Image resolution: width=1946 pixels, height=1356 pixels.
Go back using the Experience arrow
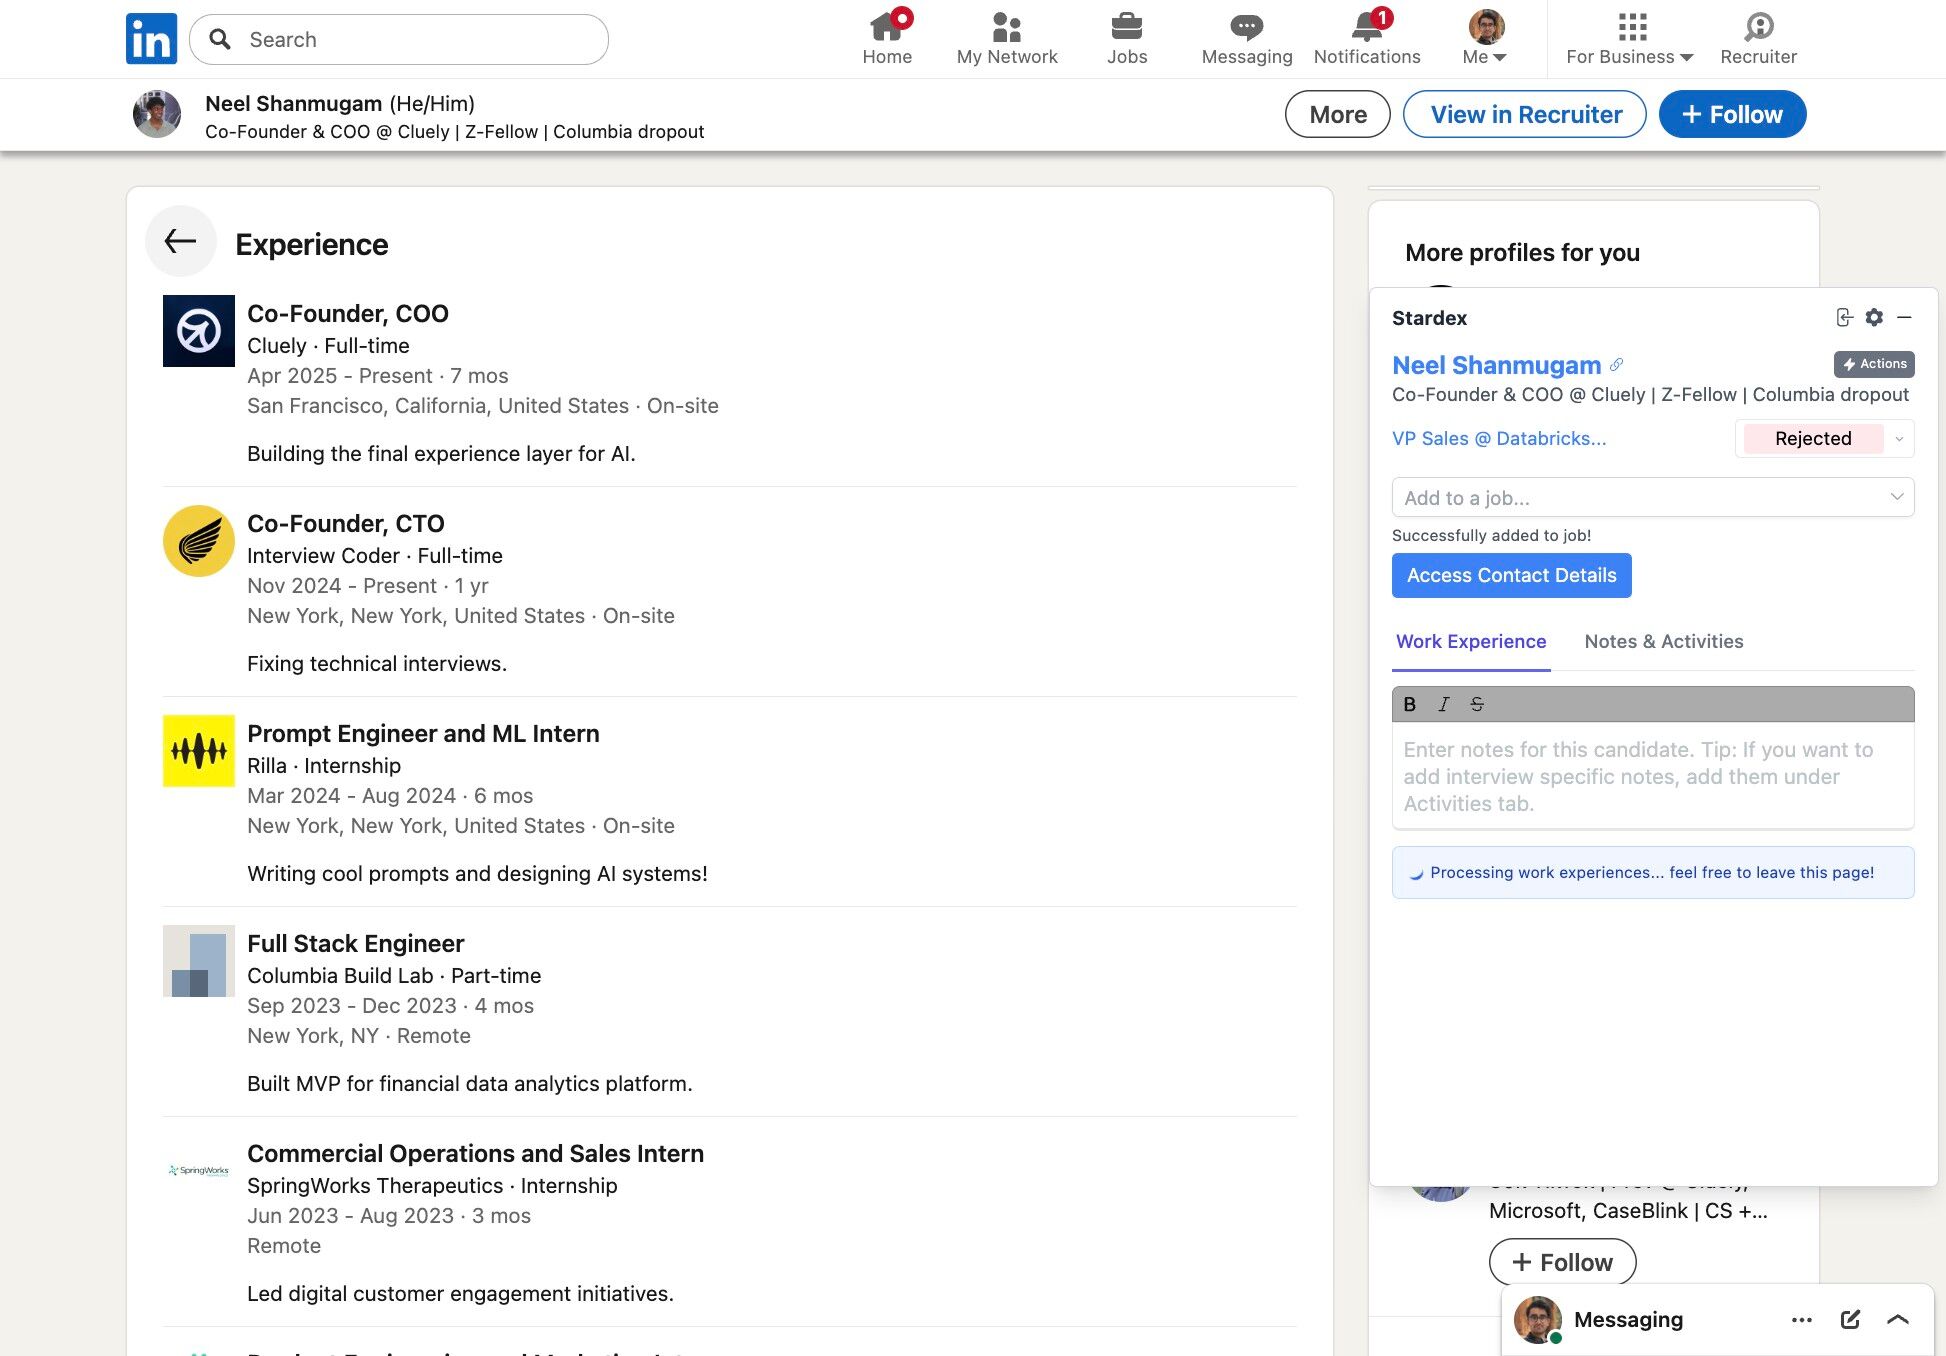pyautogui.click(x=181, y=241)
